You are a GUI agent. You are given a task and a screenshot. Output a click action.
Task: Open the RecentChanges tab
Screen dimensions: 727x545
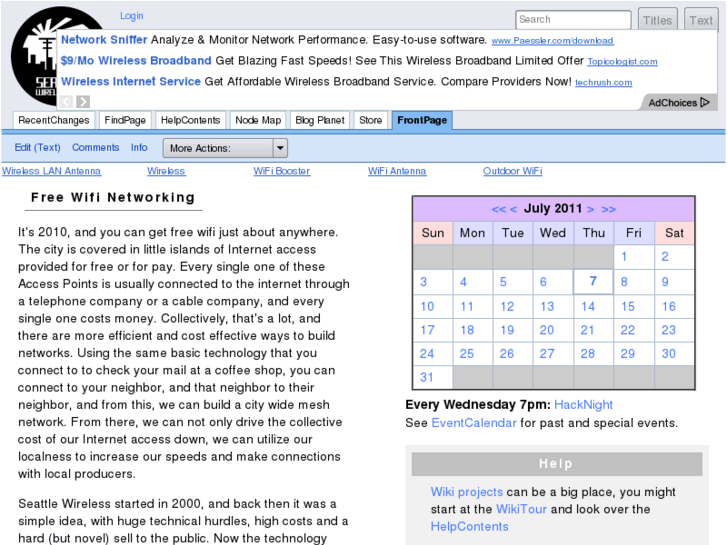(54, 120)
